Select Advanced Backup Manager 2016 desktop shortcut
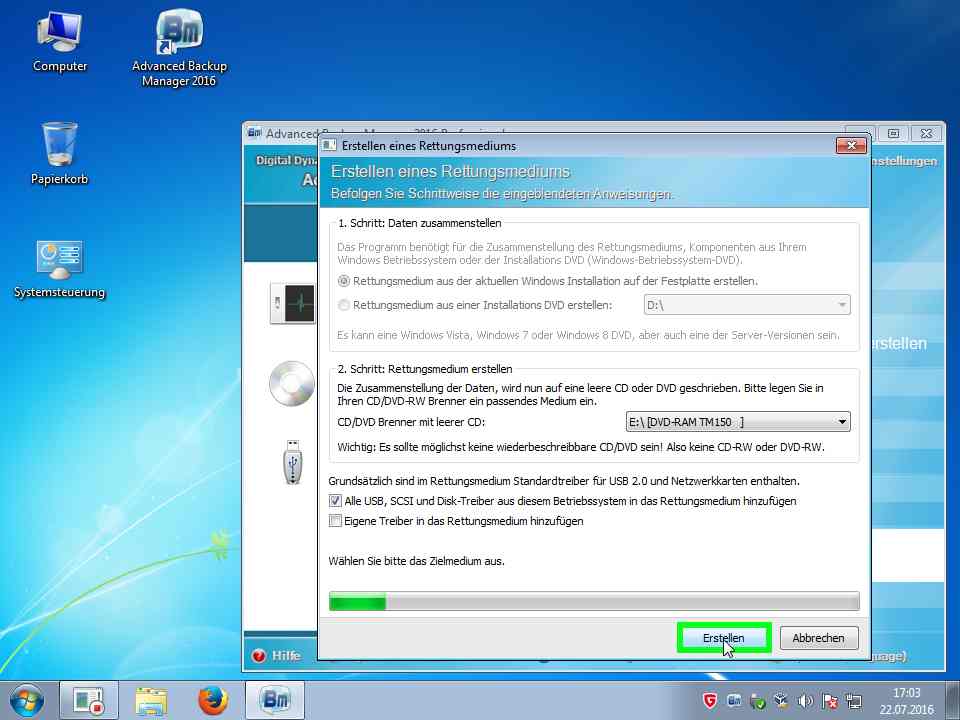The height and width of the screenshot is (720, 960). (x=179, y=49)
